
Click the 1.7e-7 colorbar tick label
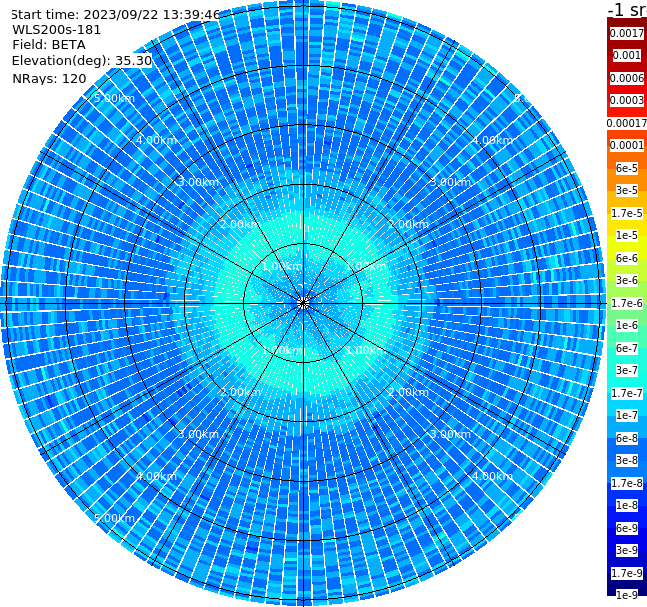627,393
